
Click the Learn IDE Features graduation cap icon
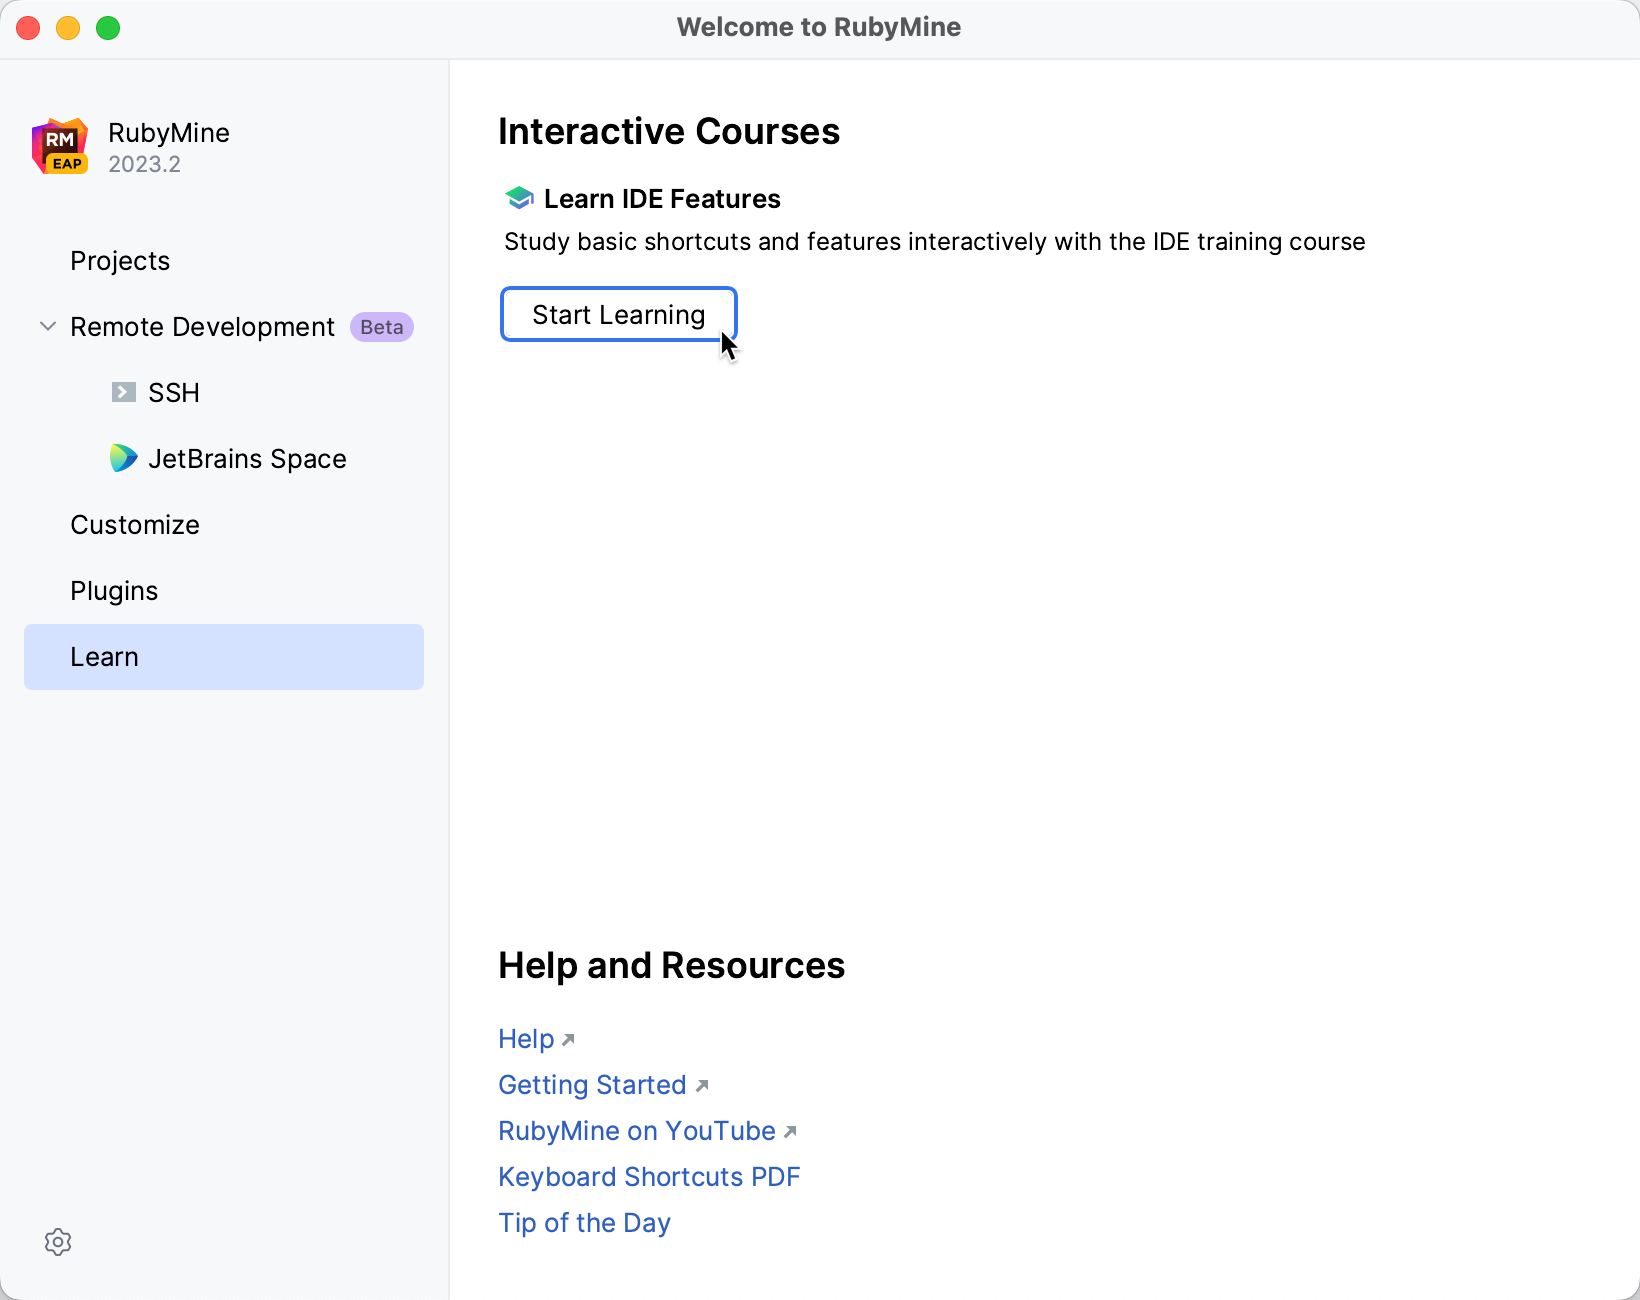click(519, 199)
